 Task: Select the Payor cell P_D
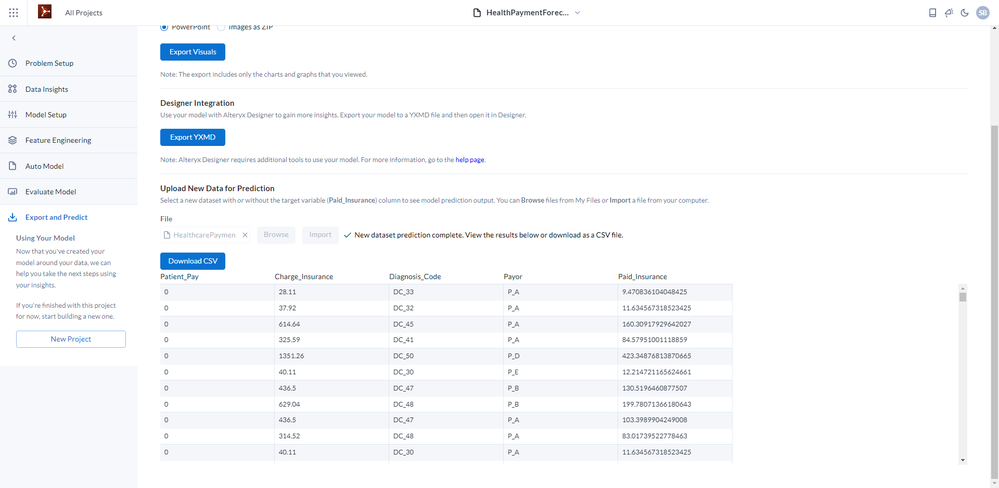(x=561, y=356)
